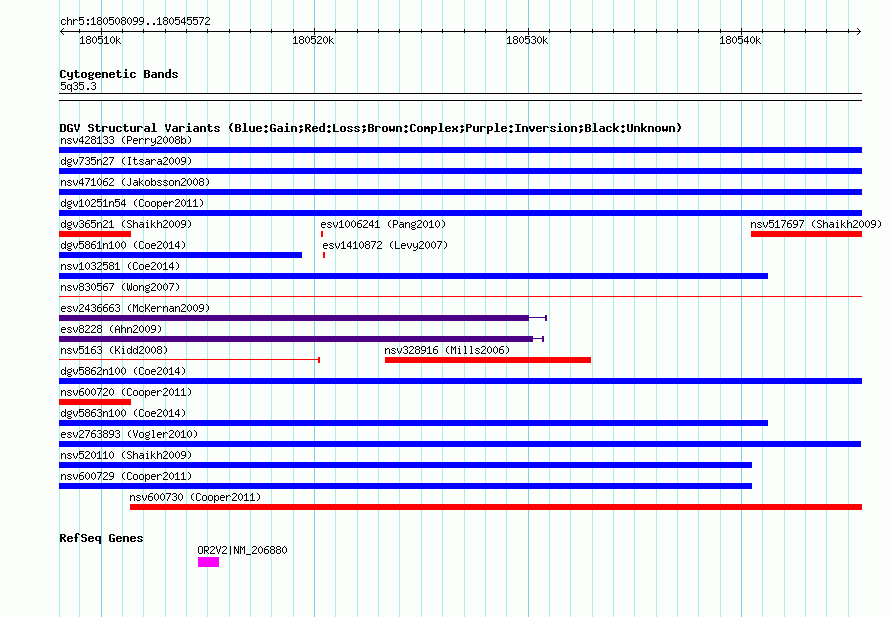Click the nsv520110 (Shaikh2009) label

tap(126, 455)
